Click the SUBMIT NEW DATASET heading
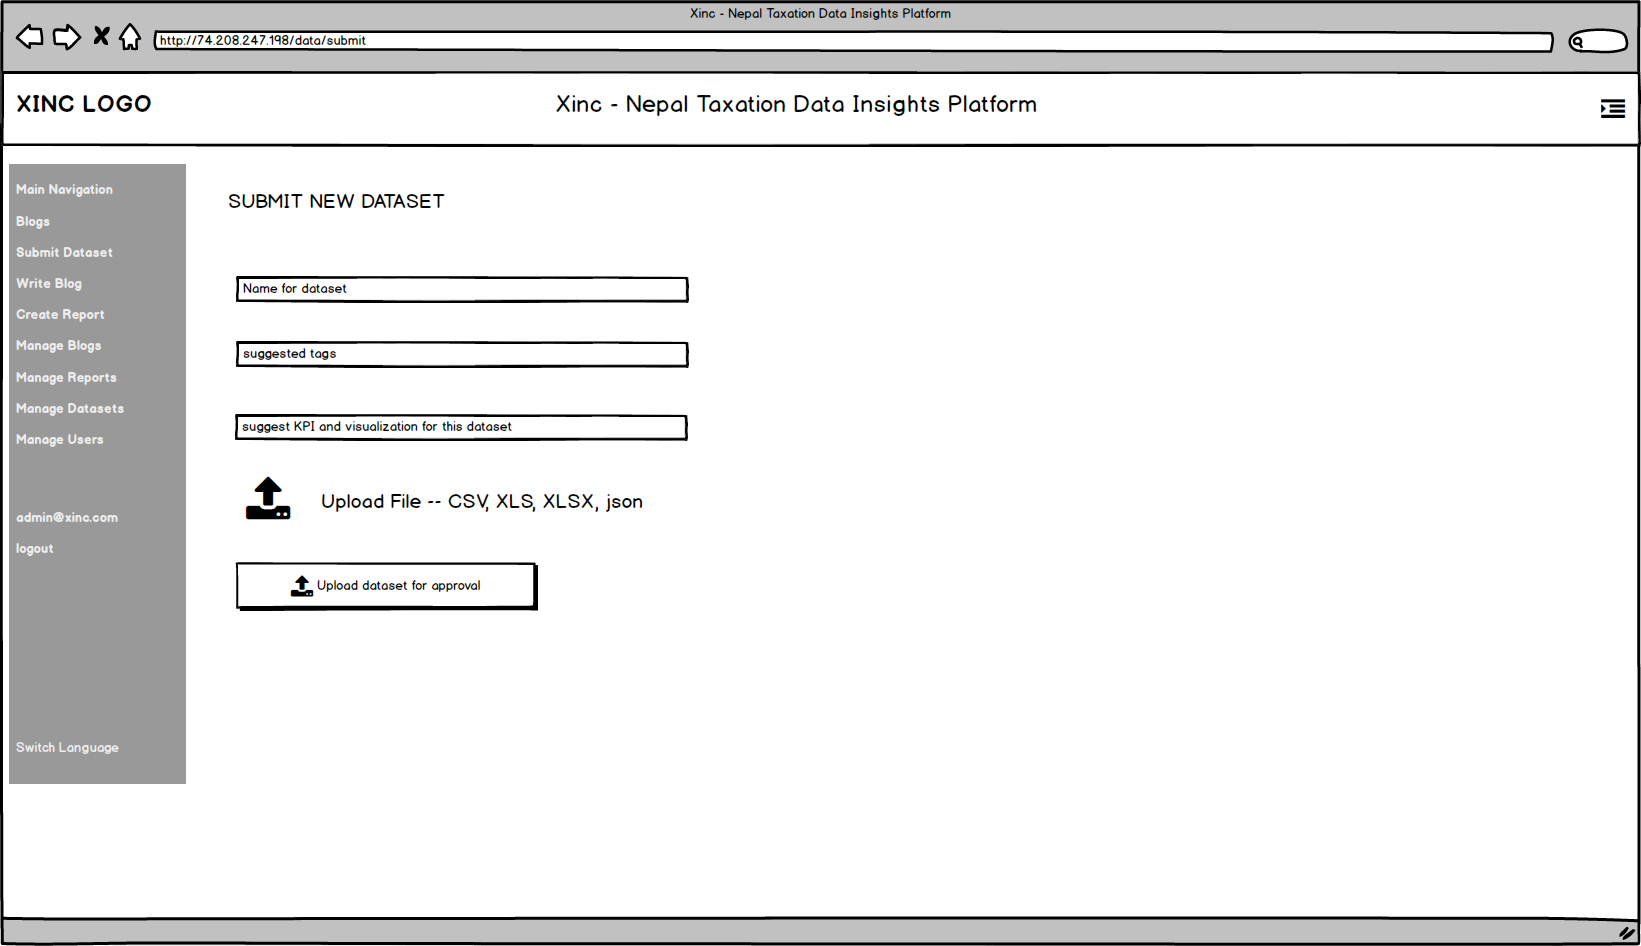Viewport: 1641px width, 946px height. point(336,201)
